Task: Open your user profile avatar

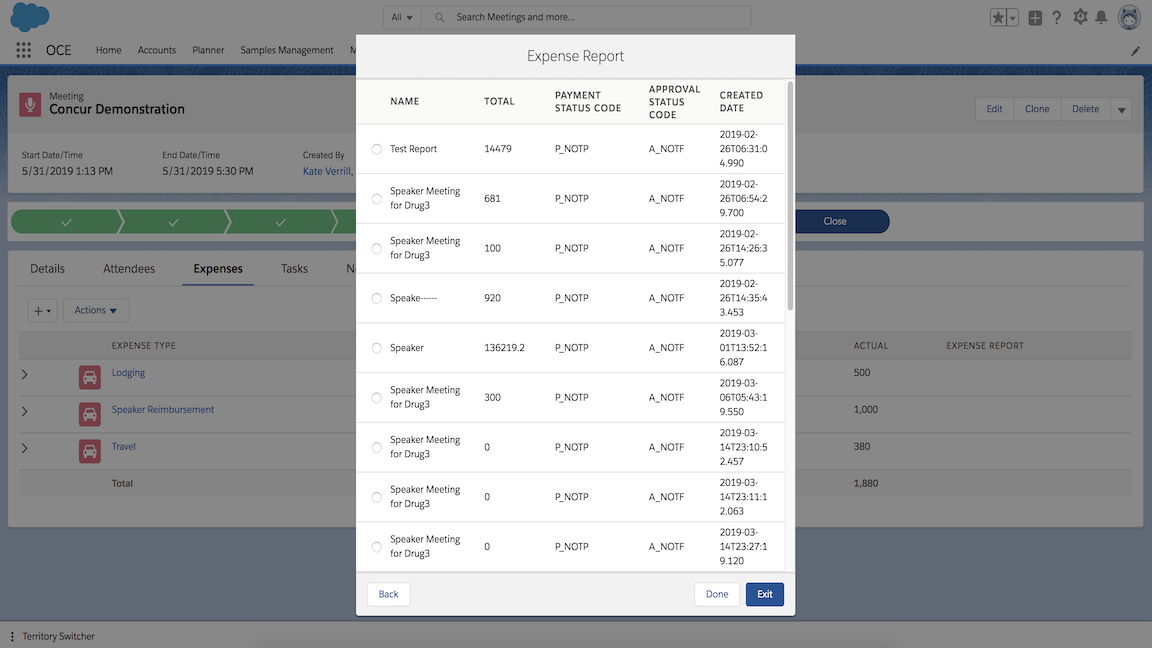Action: pyautogui.click(x=1129, y=16)
